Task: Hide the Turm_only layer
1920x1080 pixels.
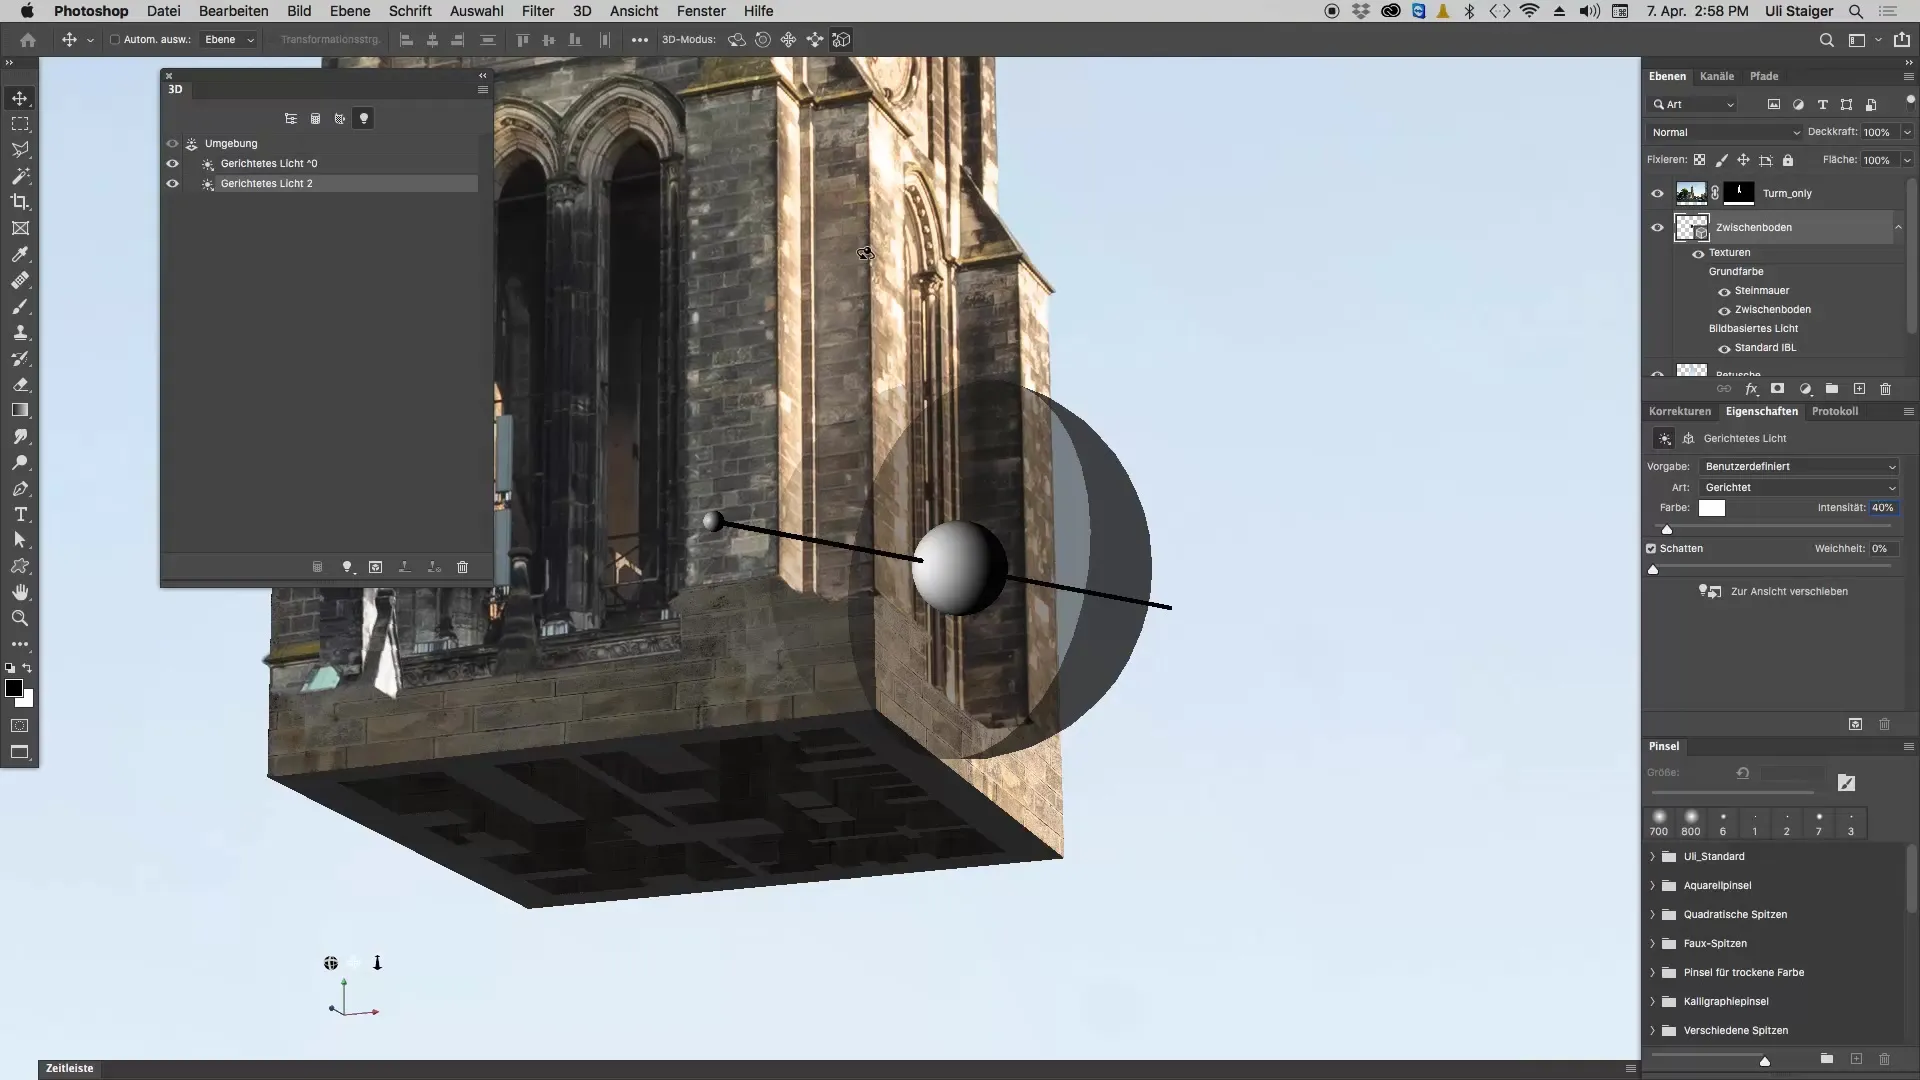Action: [x=1657, y=193]
